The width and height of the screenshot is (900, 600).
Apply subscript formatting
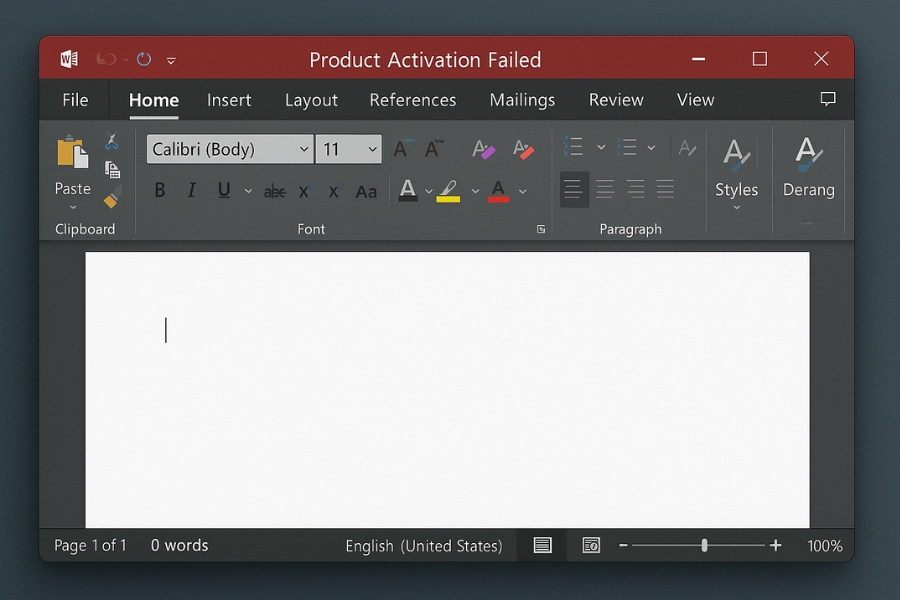pyautogui.click(x=304, y=190)
